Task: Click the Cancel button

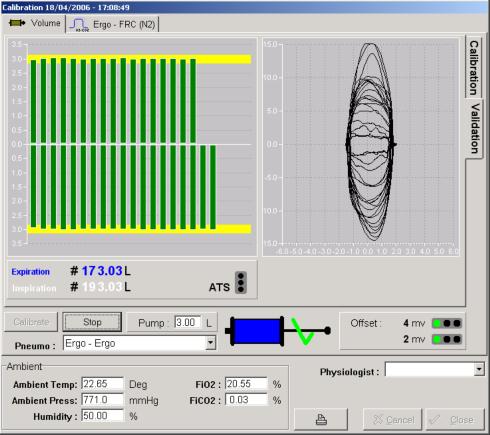Action: click(392, 419)
